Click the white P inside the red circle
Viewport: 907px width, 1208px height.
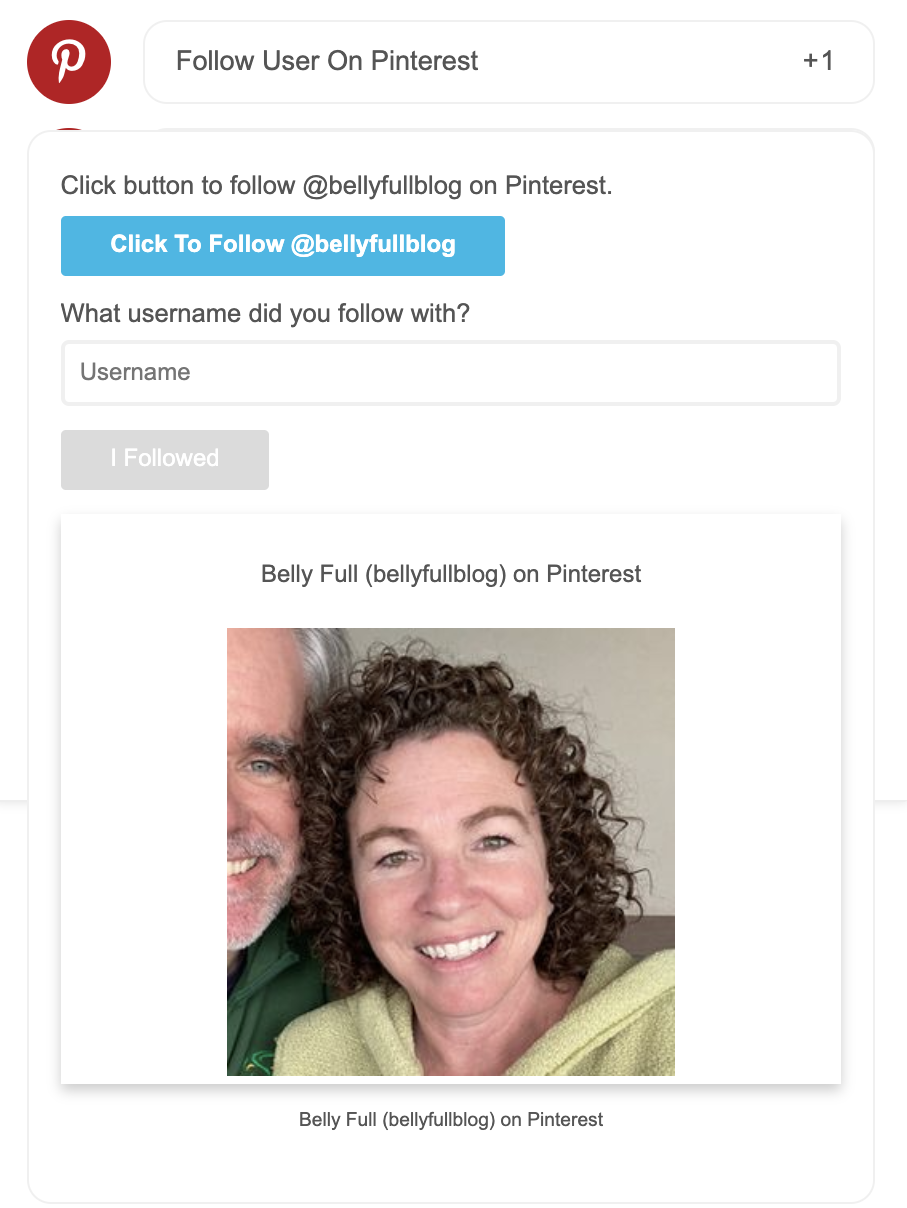tap(68, 62)
